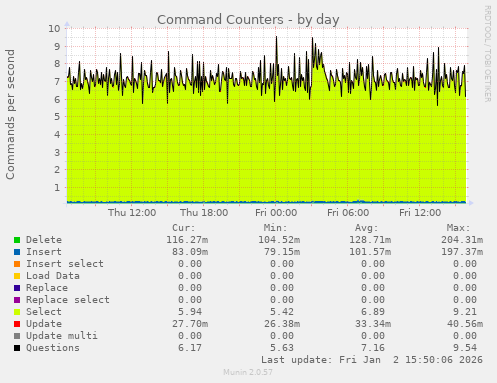Click the 'Fri 12:00' time axis label
497x383 pixels.
pos(420,213)
